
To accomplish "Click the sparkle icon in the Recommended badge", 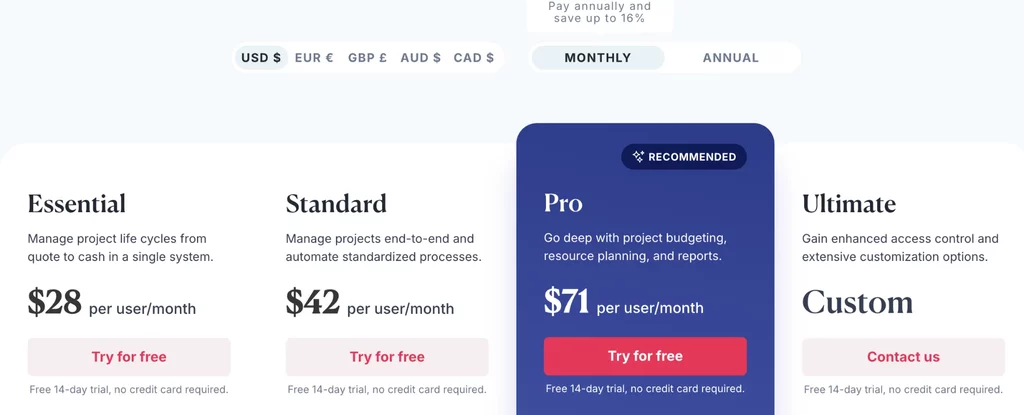I will point(638,157).
